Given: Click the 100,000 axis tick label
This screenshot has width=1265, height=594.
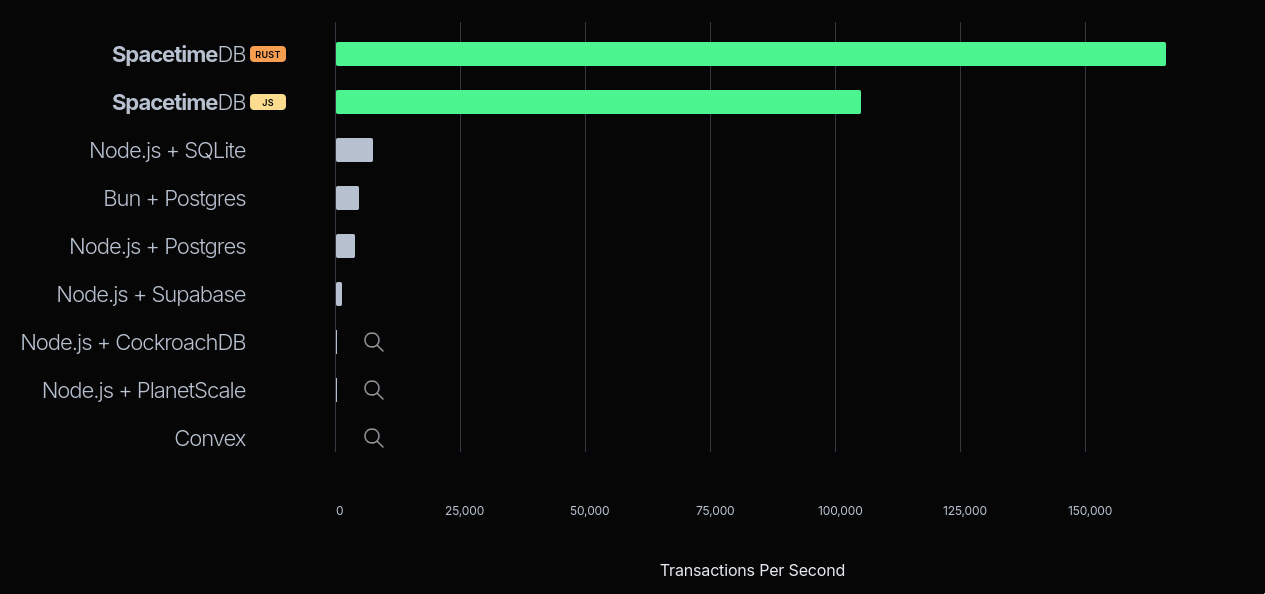Looking at the screenshot, I should [840, 511].
